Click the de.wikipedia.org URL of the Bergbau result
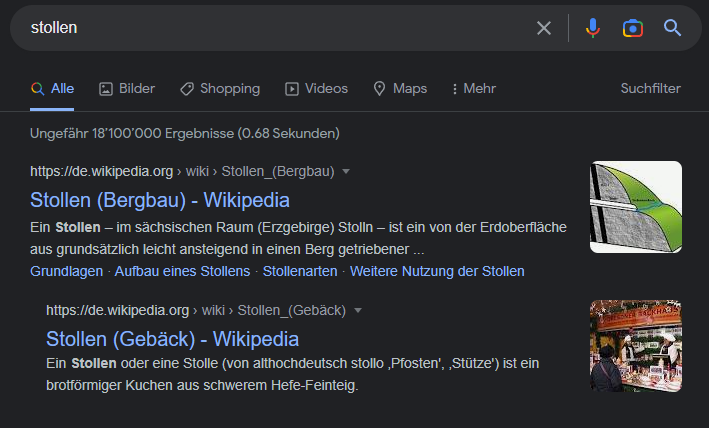Viewport: 709px width, 428px height. pos(182,171)
